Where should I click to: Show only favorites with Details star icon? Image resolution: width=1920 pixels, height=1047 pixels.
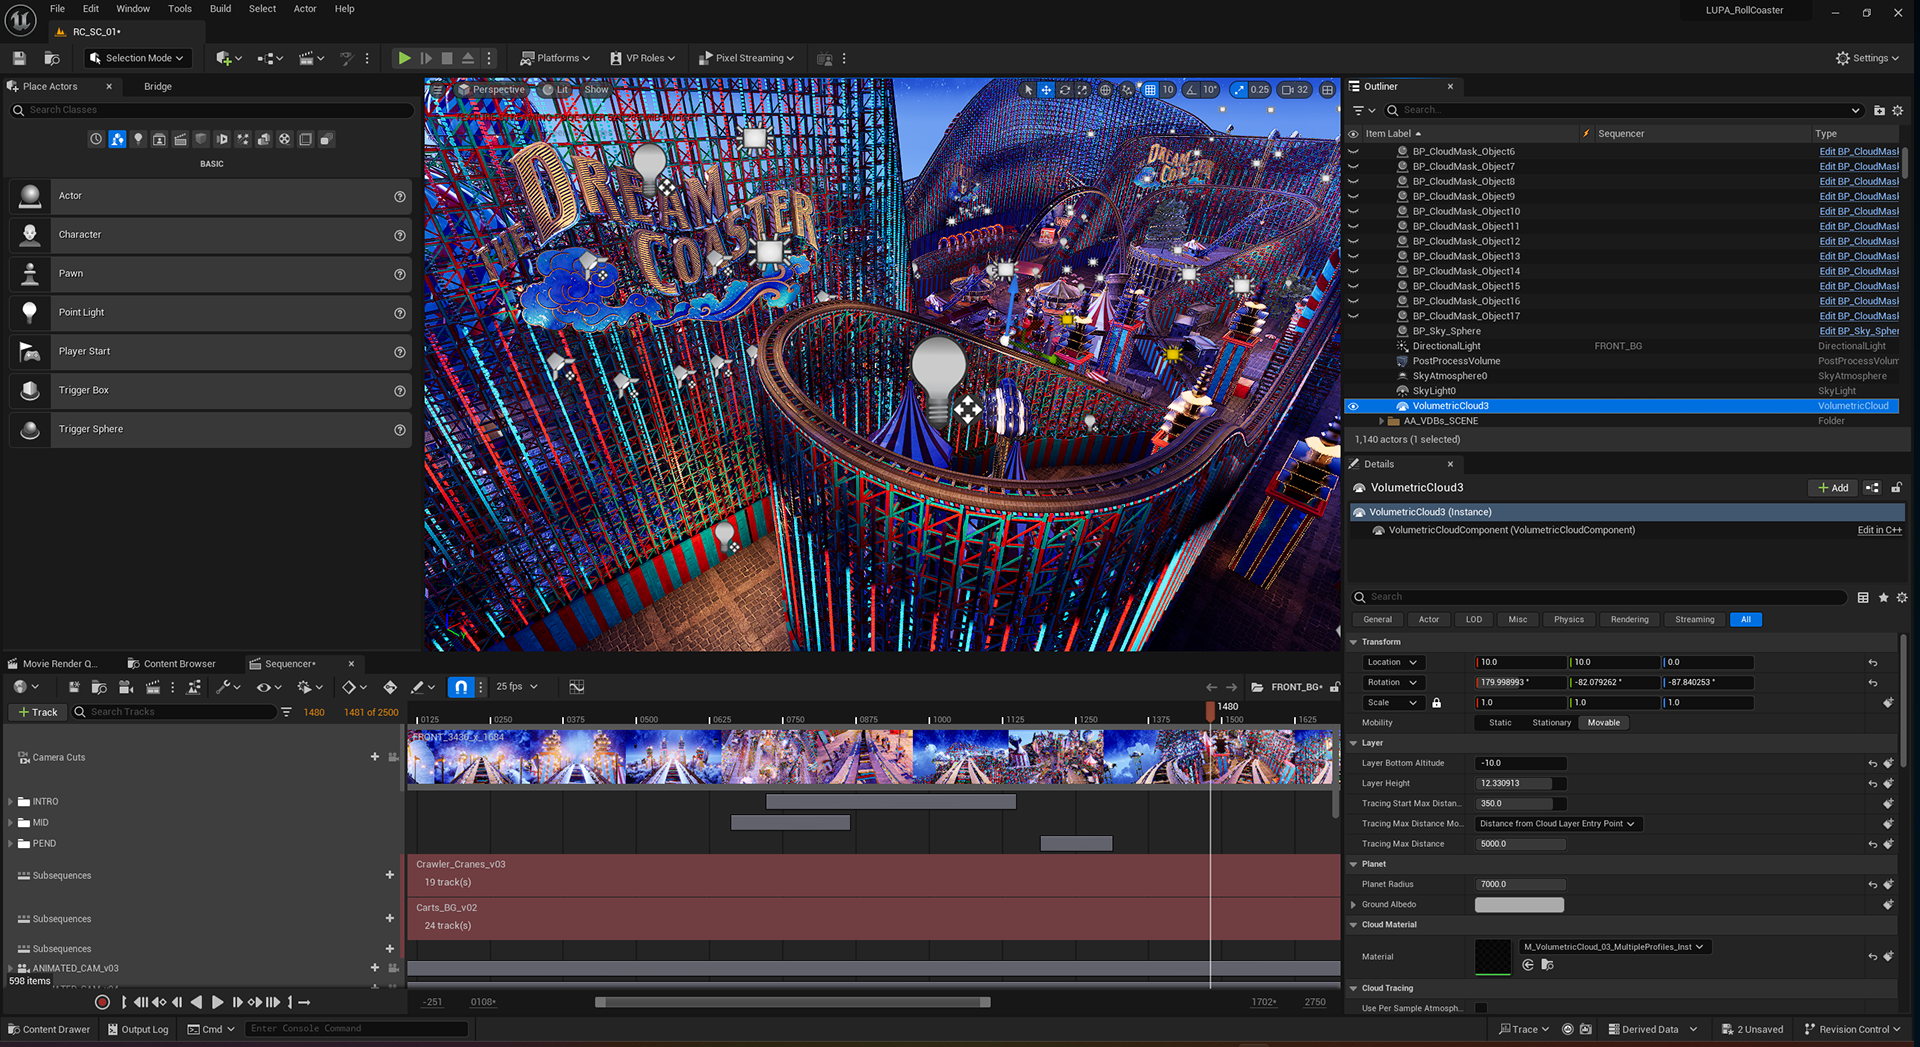pyautogui.click(x=1884, y=597)
